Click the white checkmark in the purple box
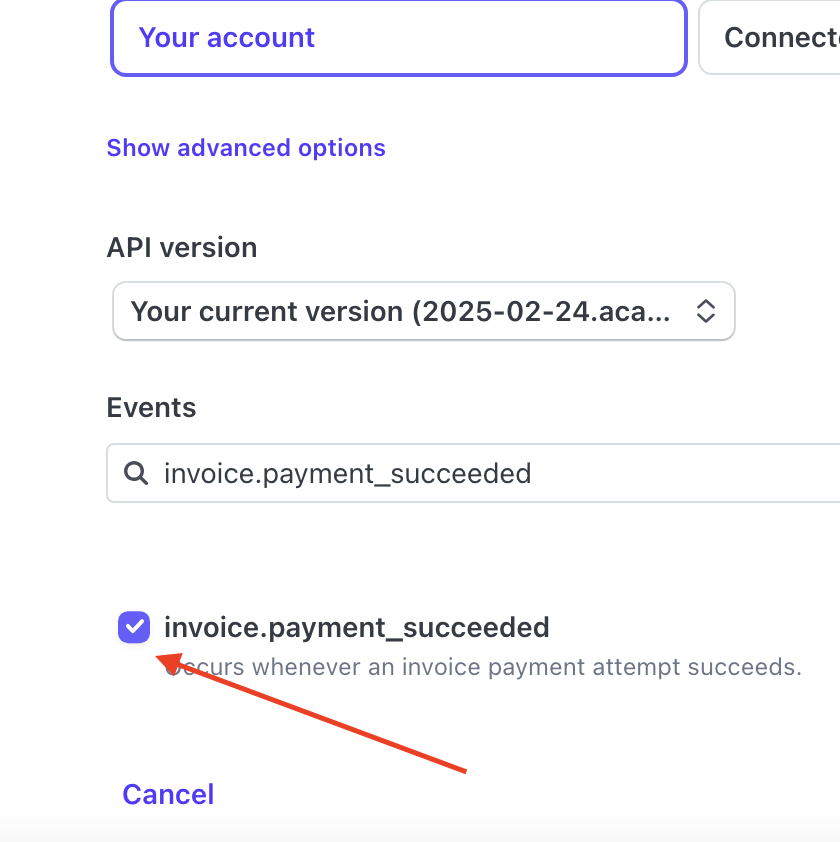This screenshot has height=842, width=840. click(x=134, y=628)
